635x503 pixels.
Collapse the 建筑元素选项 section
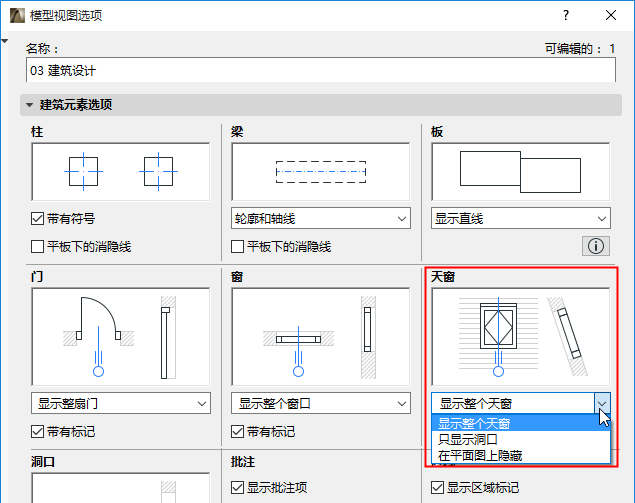pos(30,105)
